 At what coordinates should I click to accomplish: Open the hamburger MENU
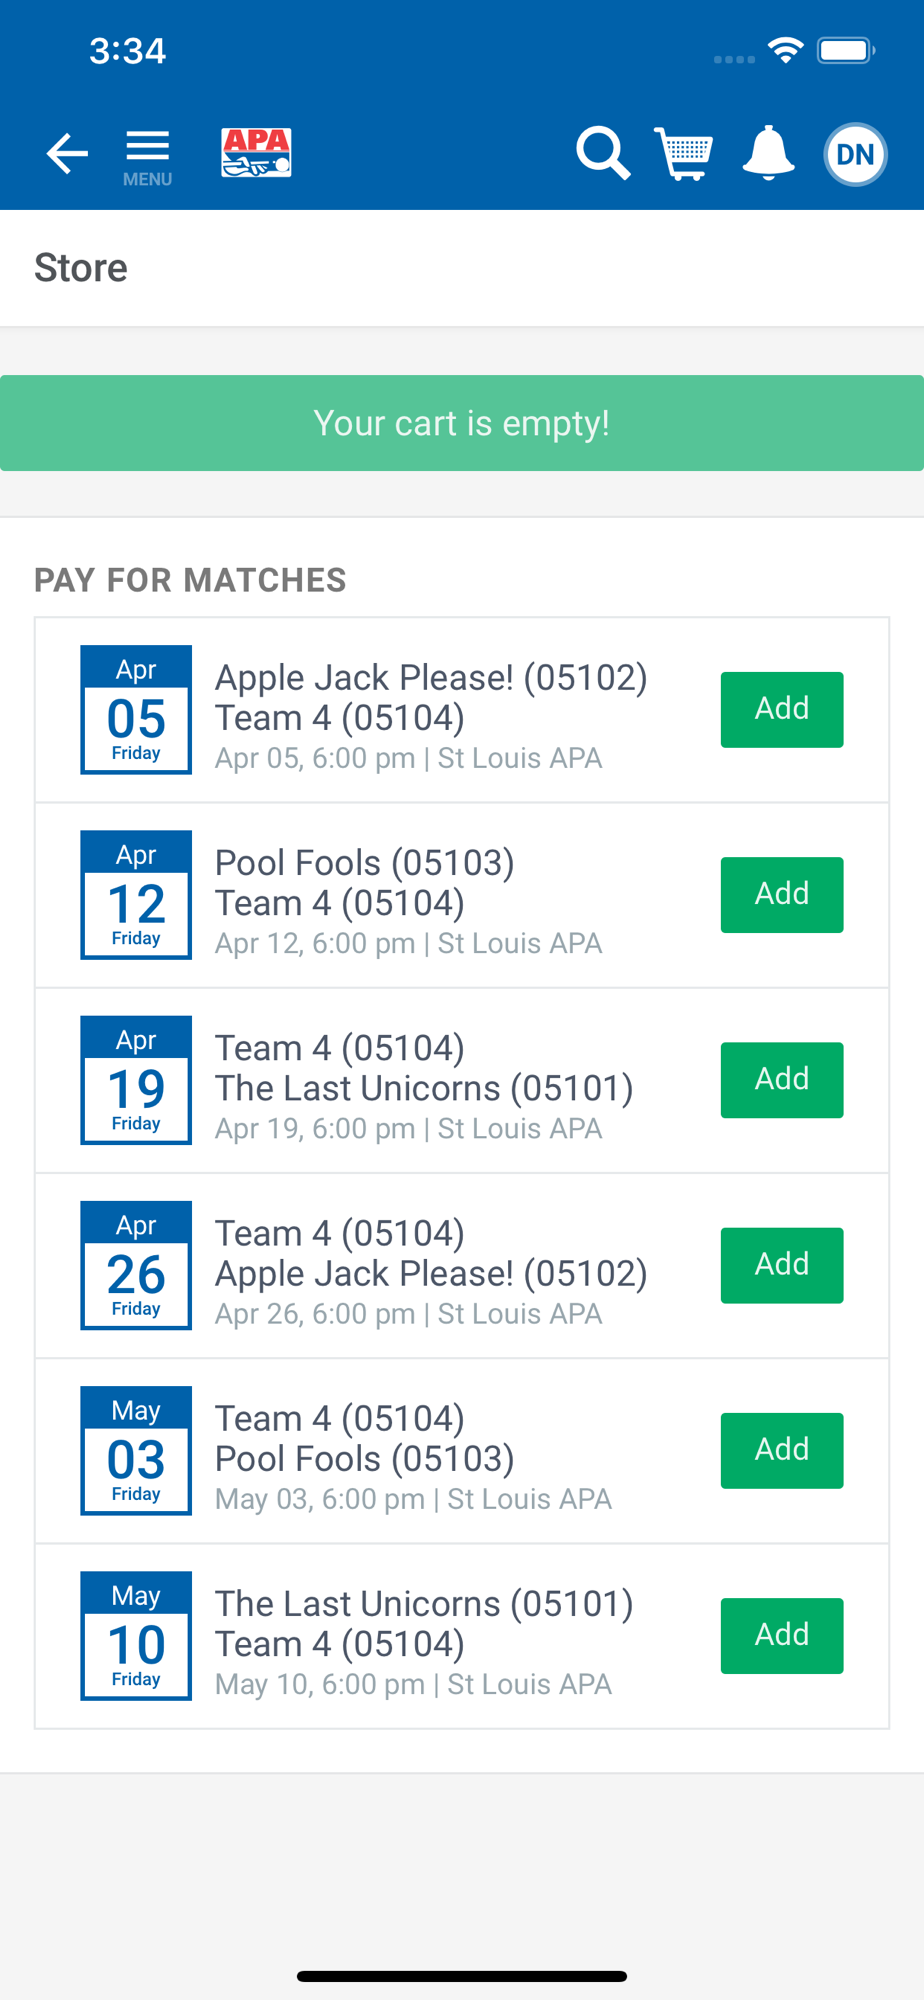147,156
